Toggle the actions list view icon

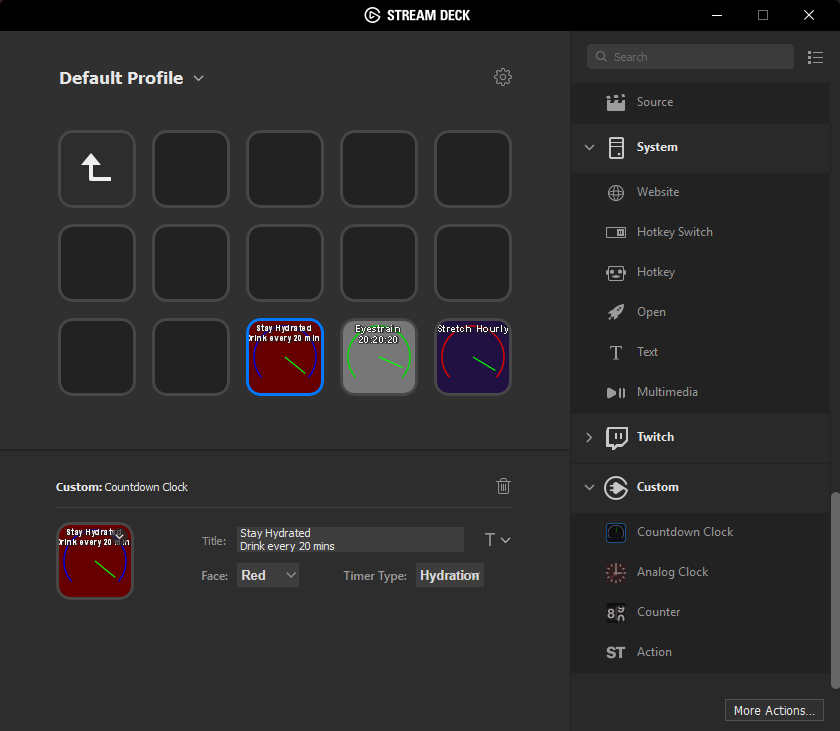[815, 57]
